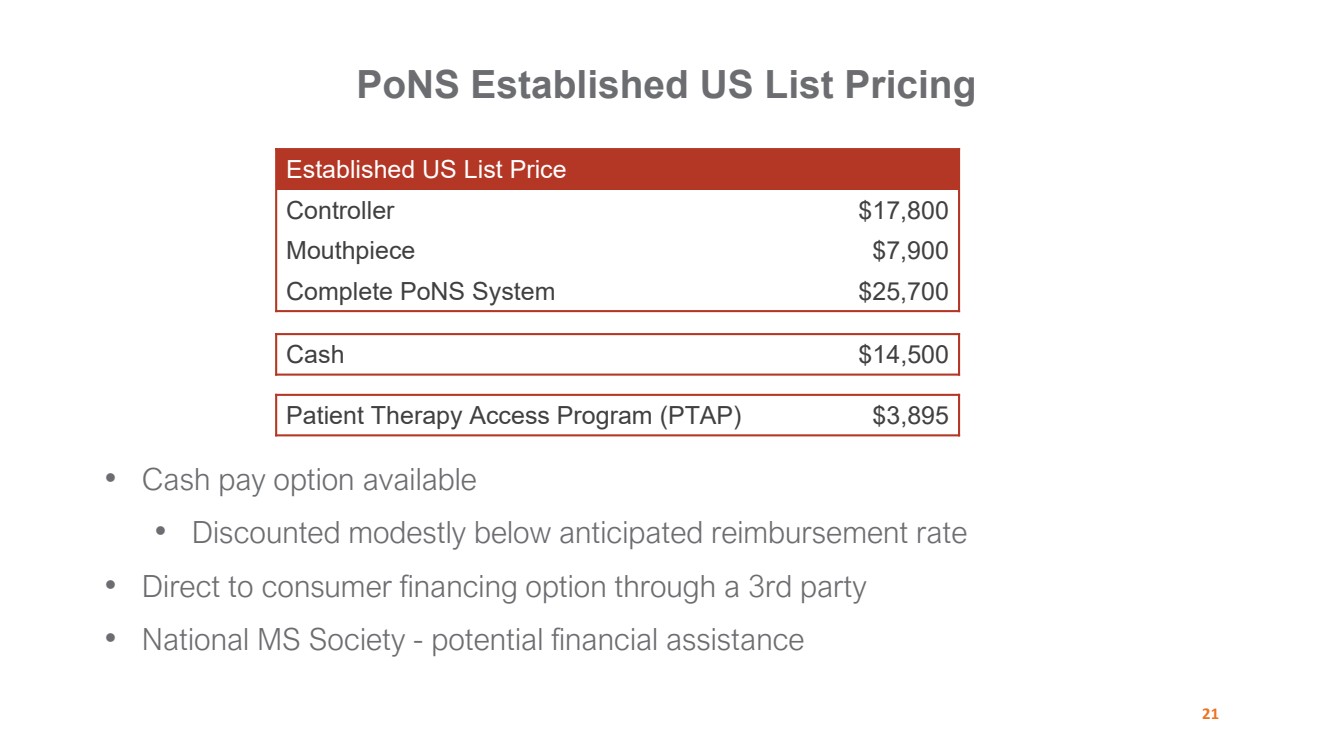Viewport: 1333px width, 749px height.
Task: Click the 'Direct to consumer financing option' bullet text
Action: 504,587
